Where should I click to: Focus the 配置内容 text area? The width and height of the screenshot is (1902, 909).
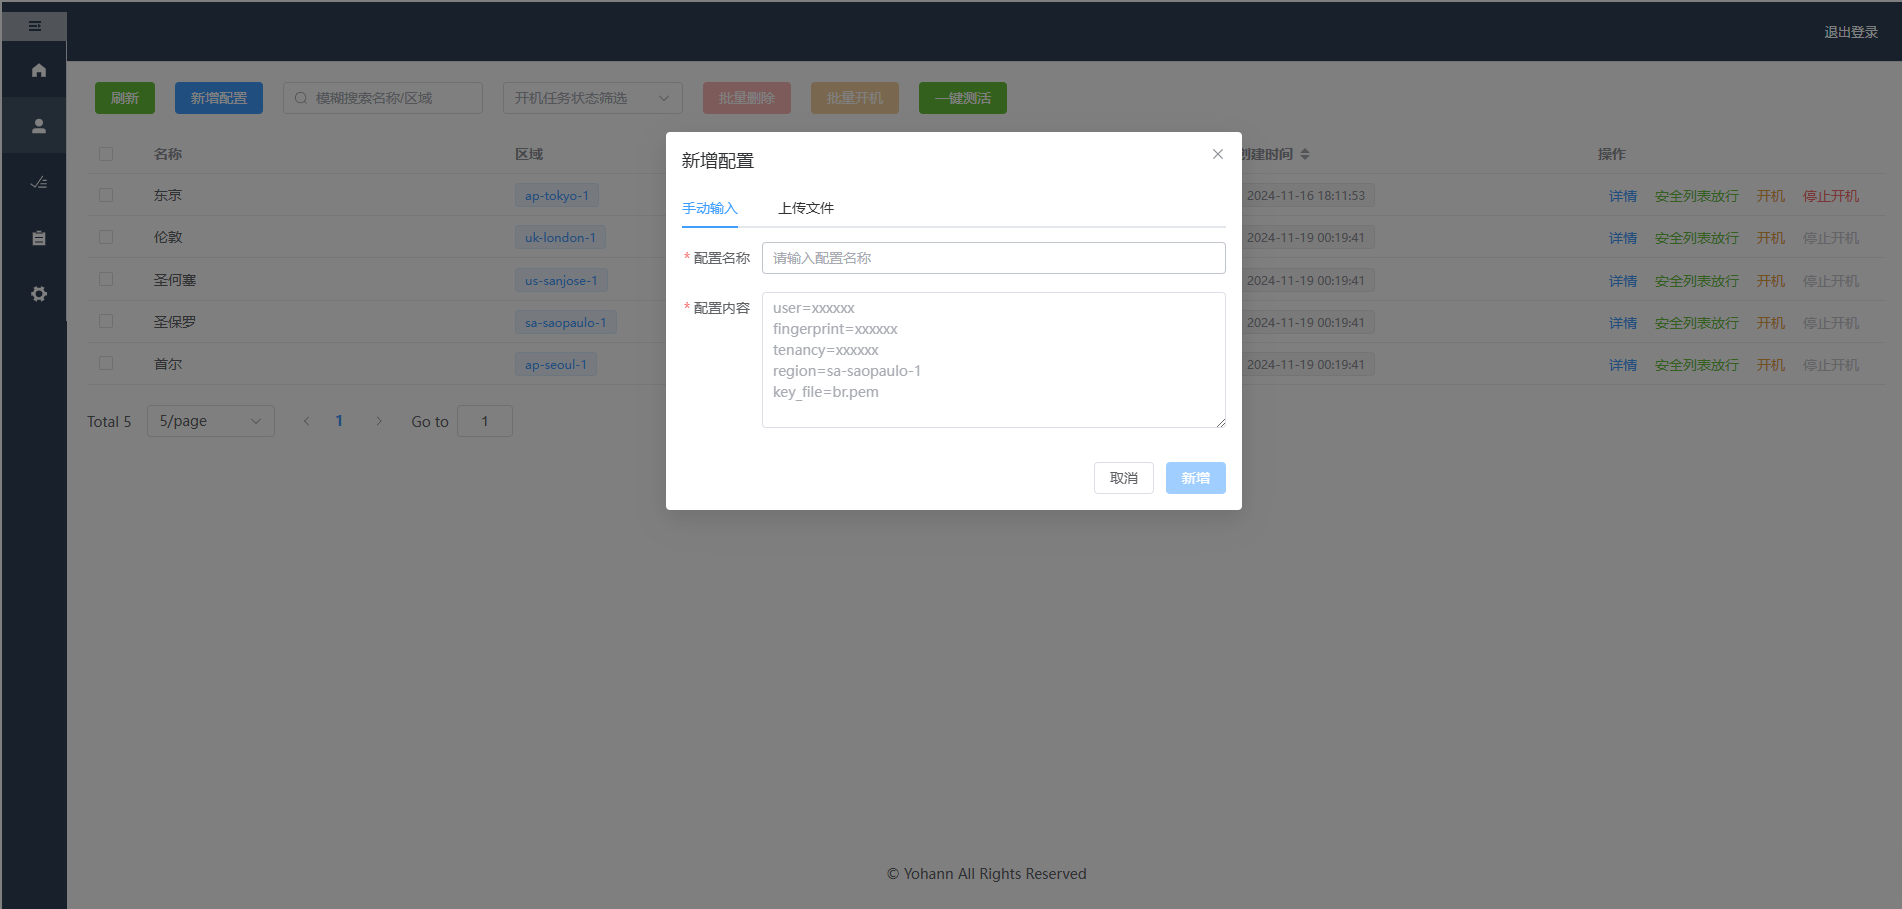(x=994, y=360)
